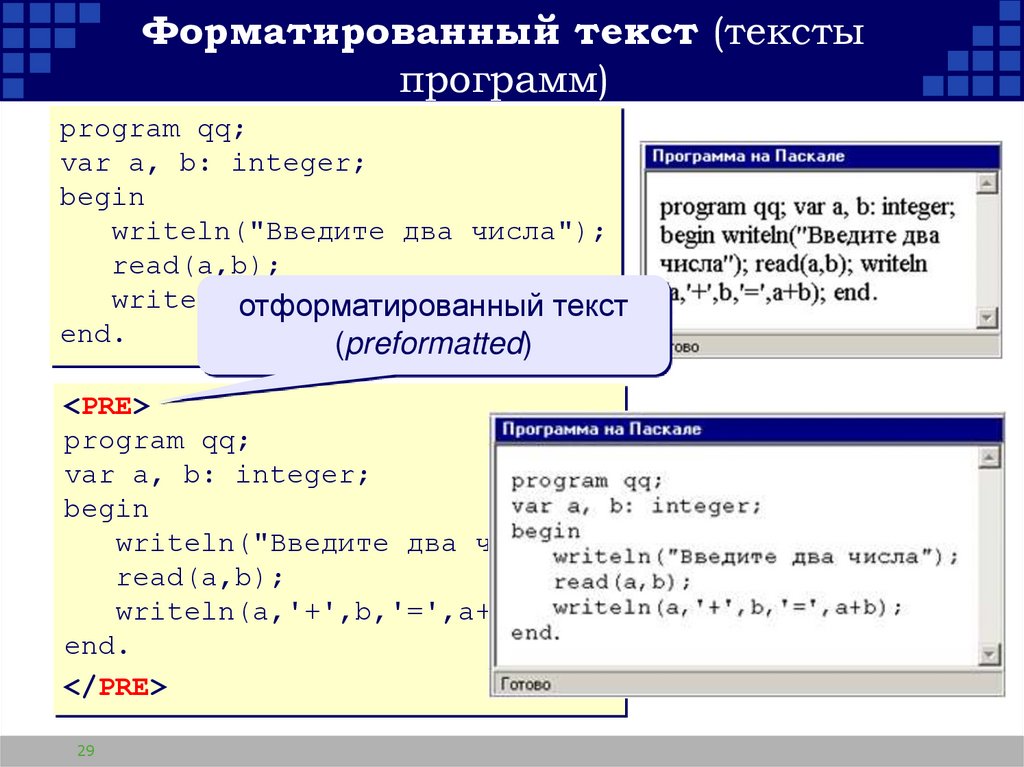Click the slide number 29
Screen dimensions: 1024x767
(85, 748)
